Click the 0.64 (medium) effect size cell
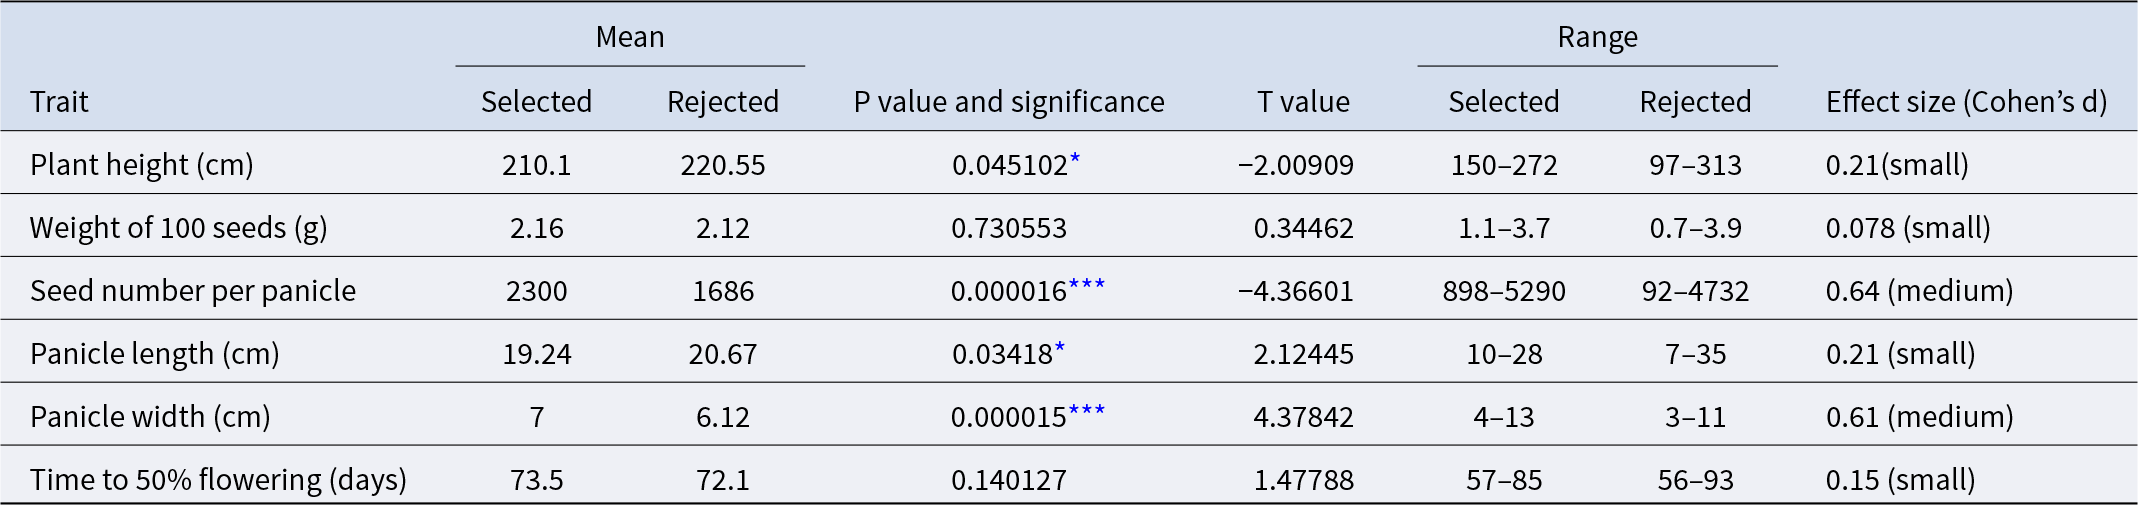 click(1919, 290)
